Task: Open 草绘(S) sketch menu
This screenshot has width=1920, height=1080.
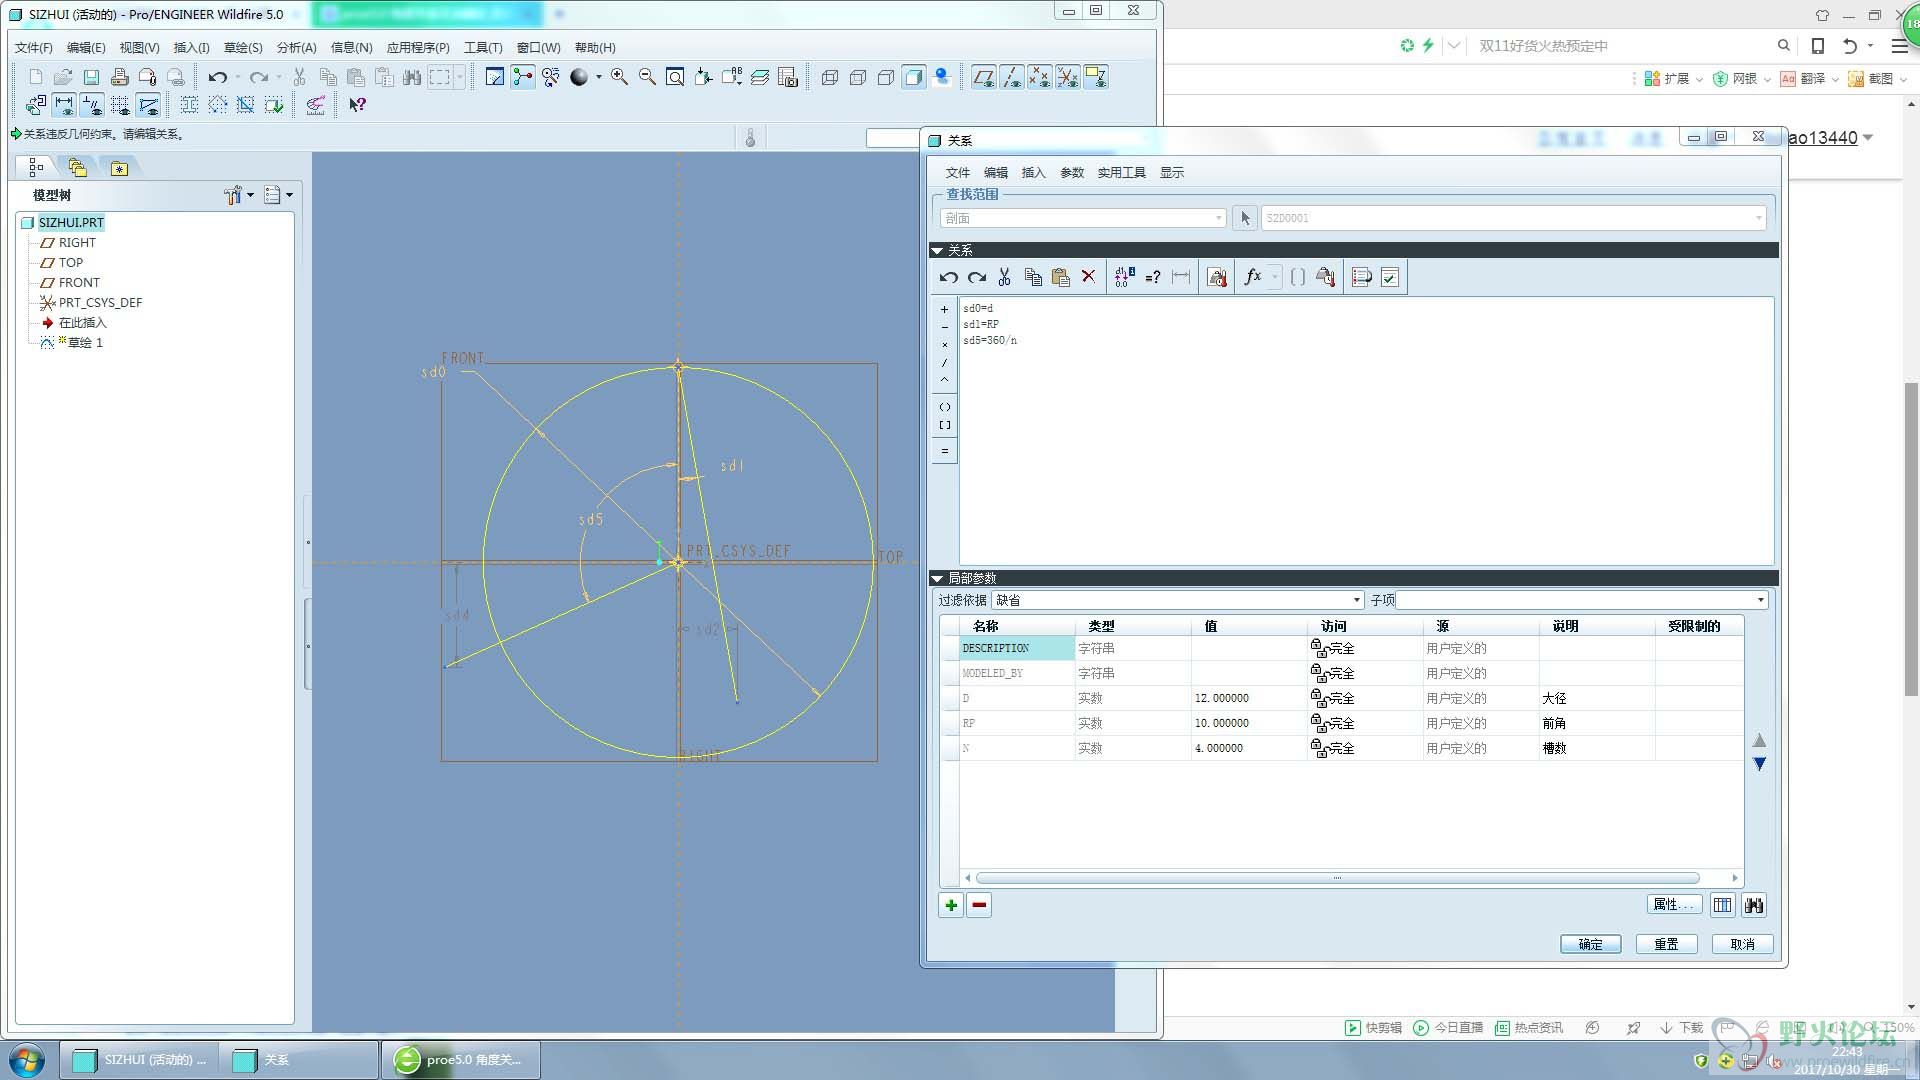Action: point(243,47)
